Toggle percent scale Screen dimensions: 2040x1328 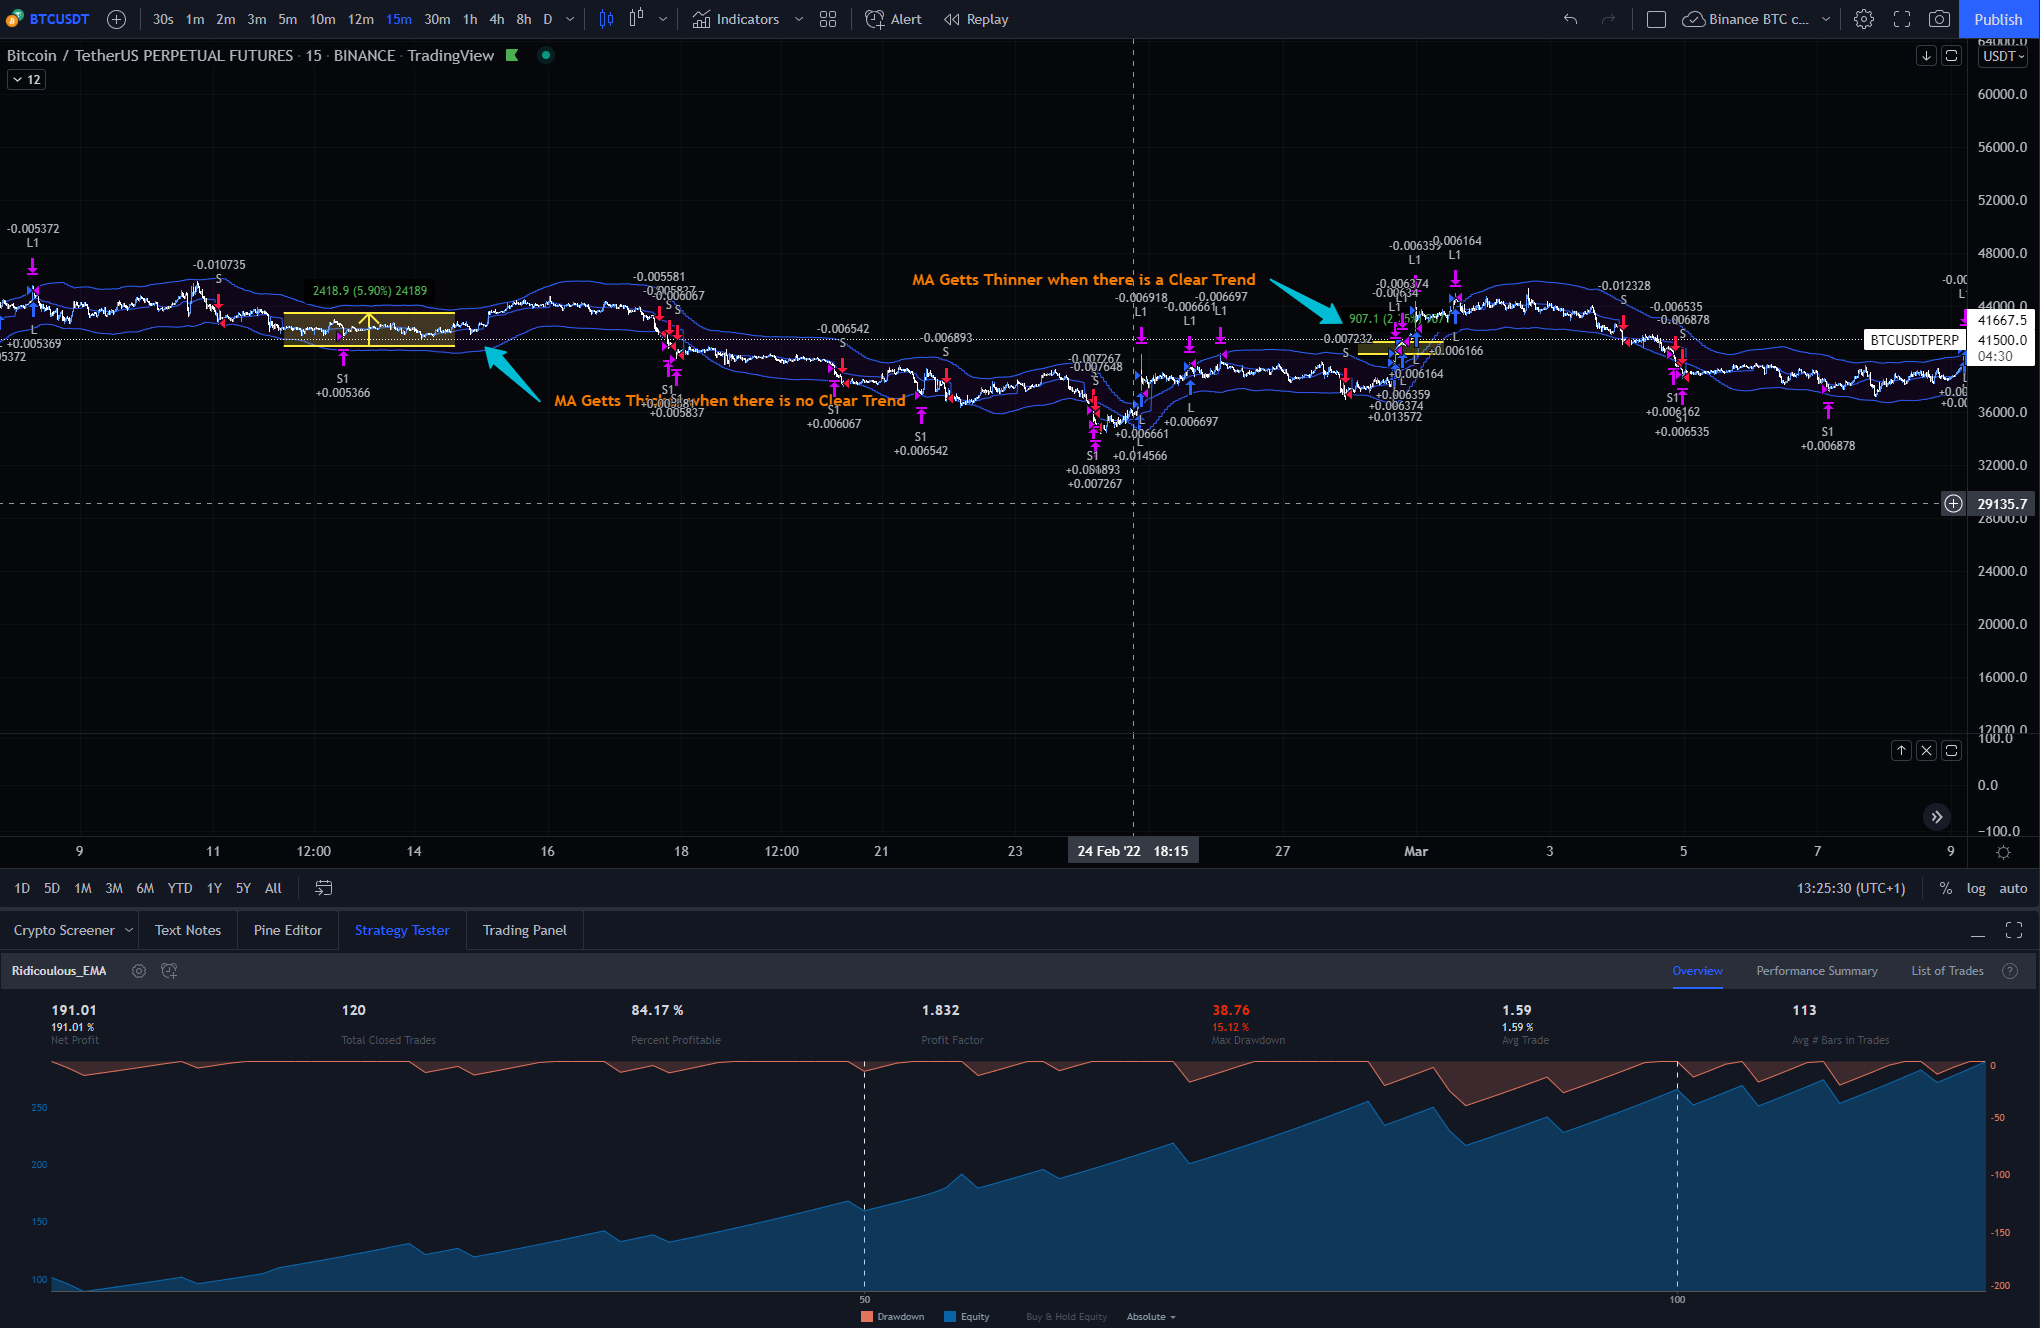coord(1945,888)
